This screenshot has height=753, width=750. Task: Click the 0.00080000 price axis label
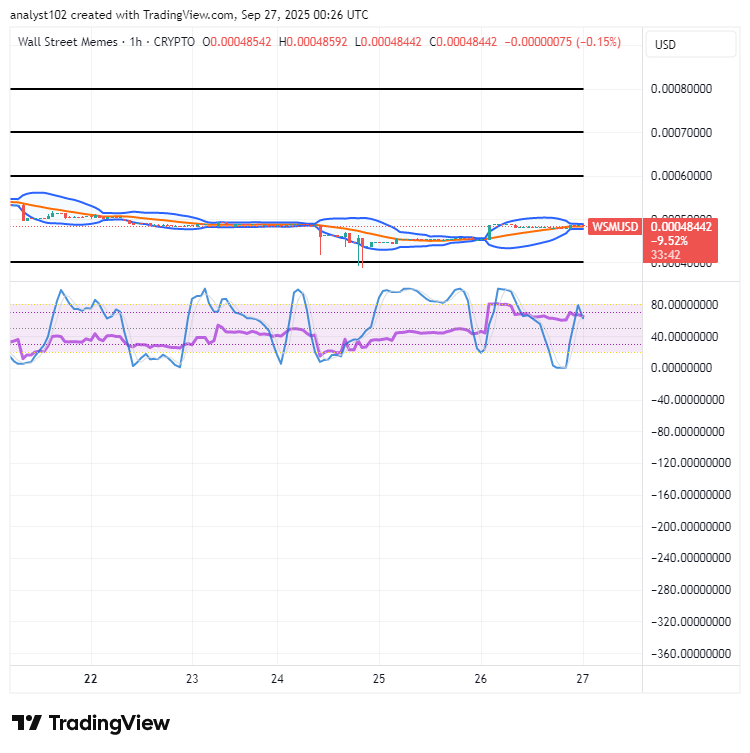(681, 89)
